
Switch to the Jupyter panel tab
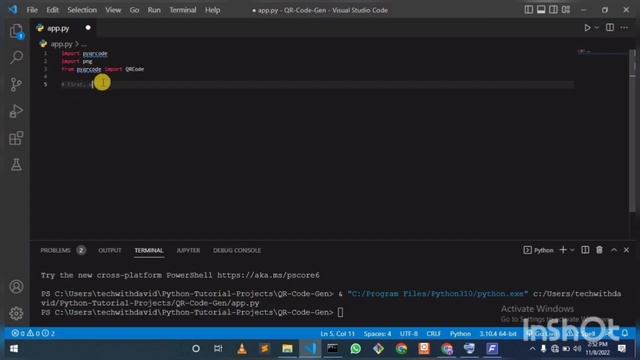(188, 250)
